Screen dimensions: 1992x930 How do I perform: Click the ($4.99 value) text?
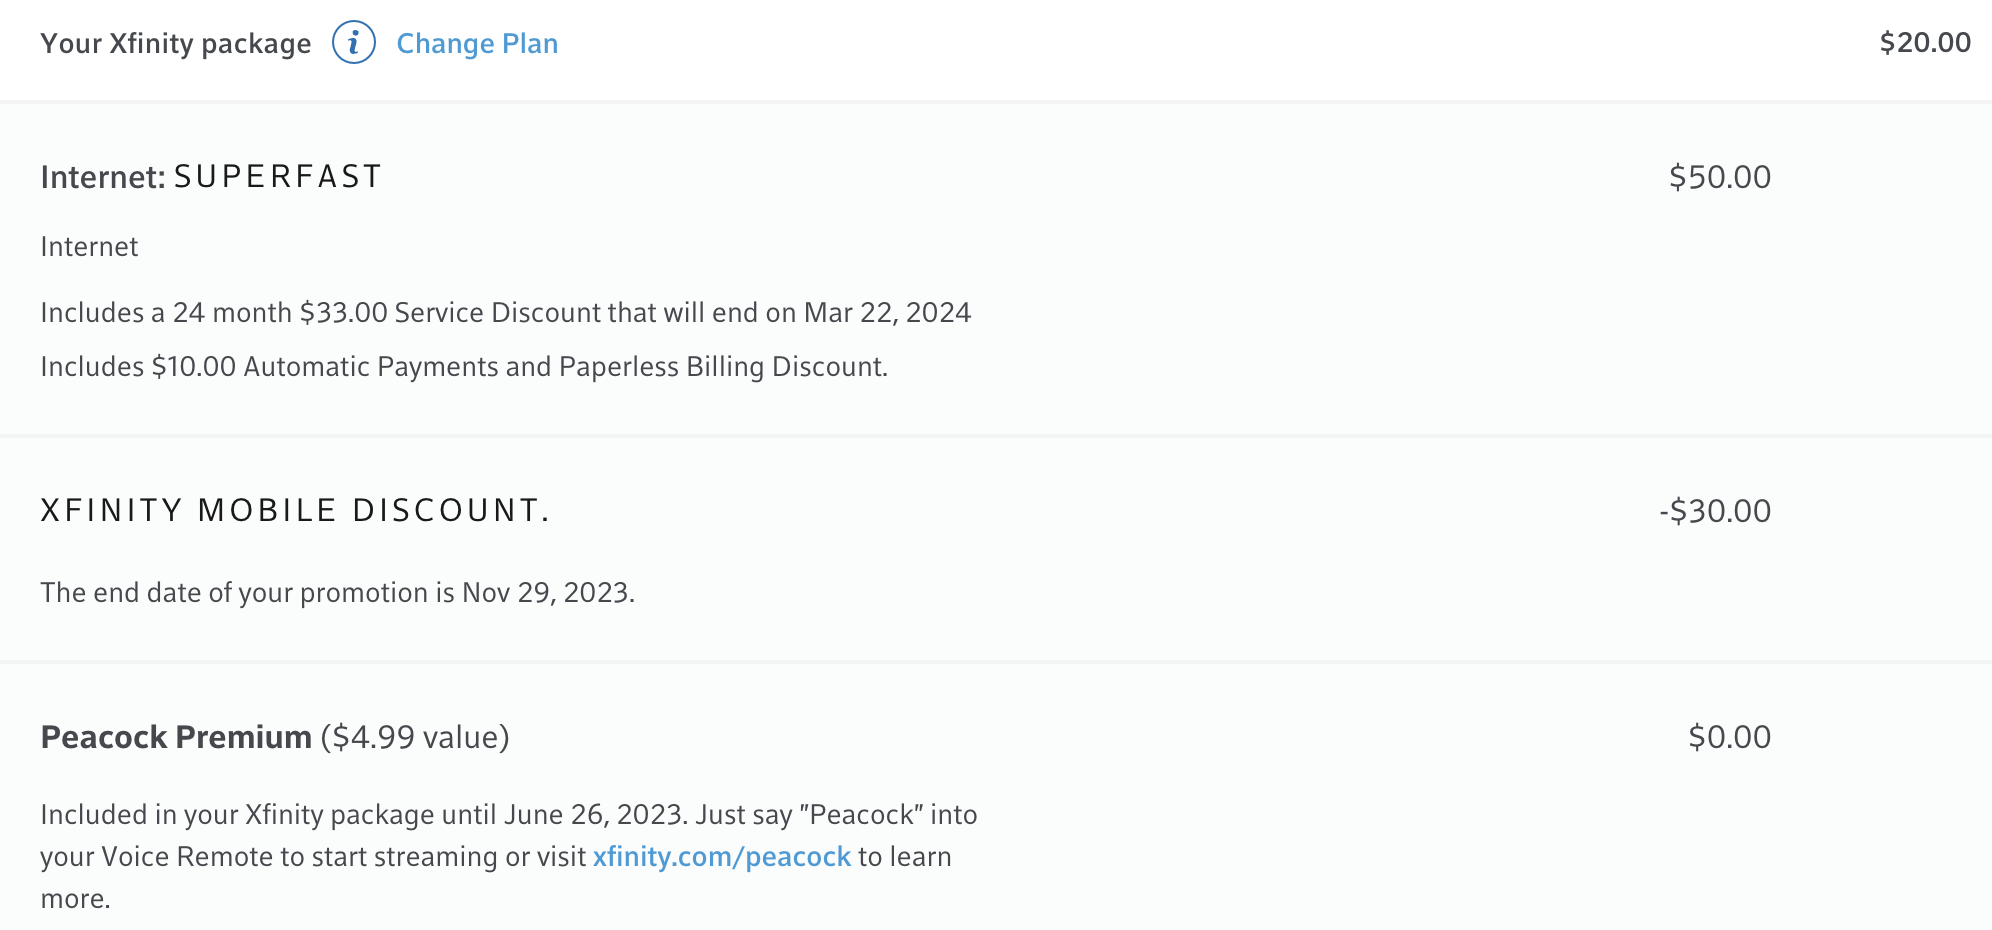coord(415,737)
